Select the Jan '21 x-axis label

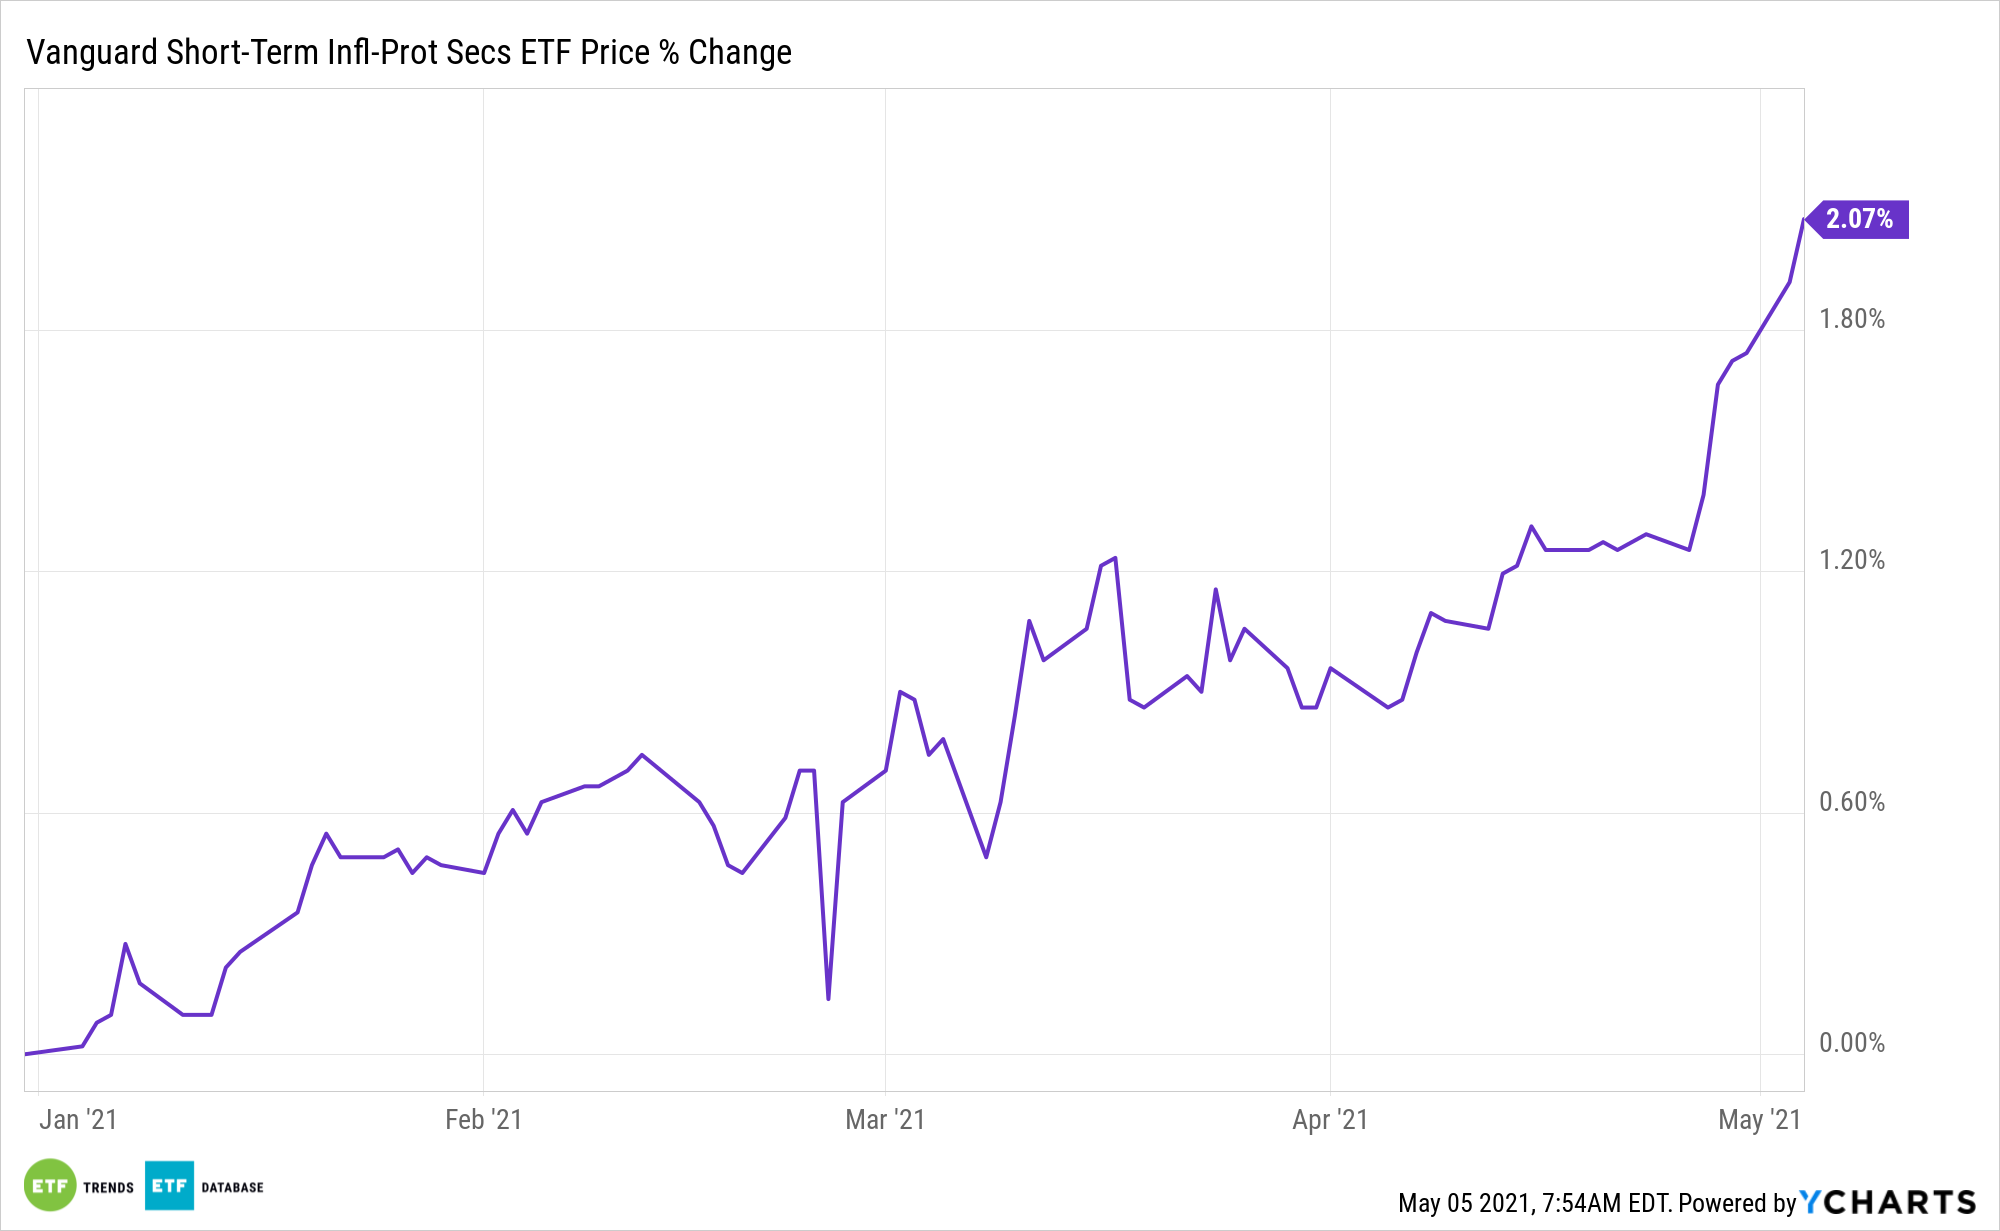pyautogui.click(x=78, y=1119)
